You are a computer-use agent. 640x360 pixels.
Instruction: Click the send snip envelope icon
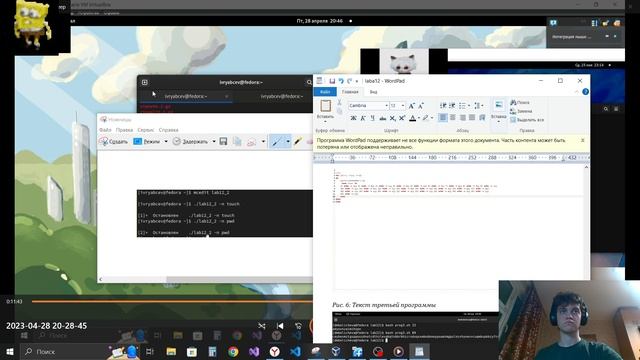[251, 142]
